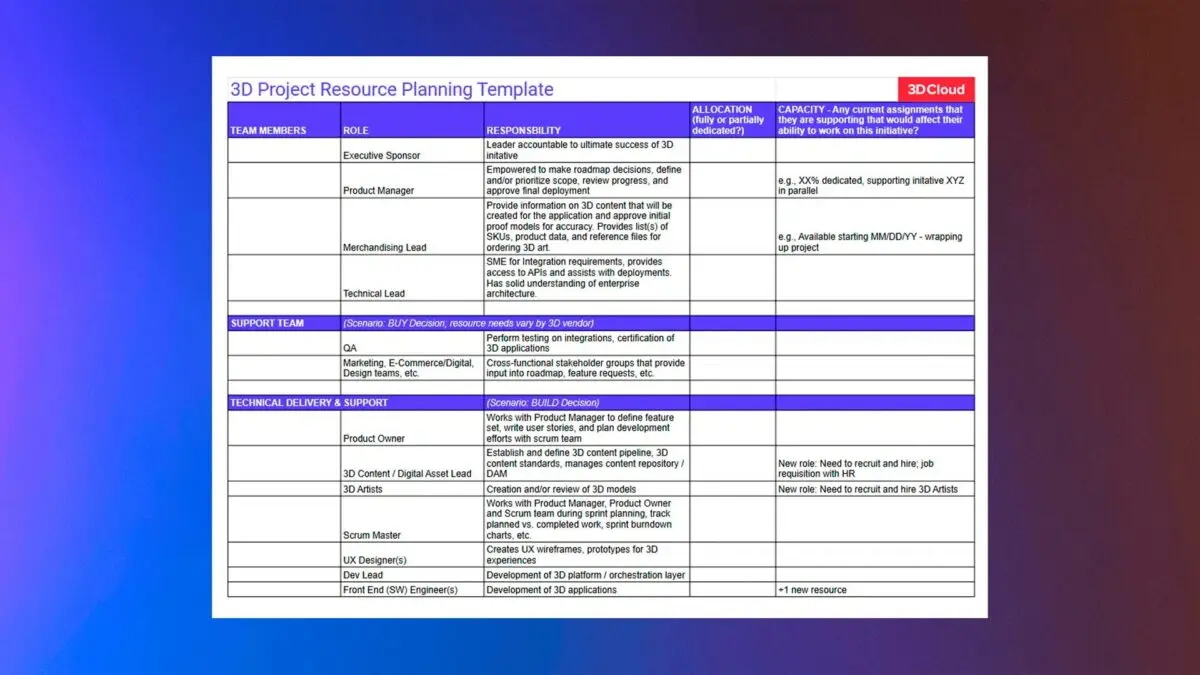Click "Creates UX wireframes, prototypes" cell
Image resolution: width=1200 pixels, height=675 pixels.
tap(587, 555)
